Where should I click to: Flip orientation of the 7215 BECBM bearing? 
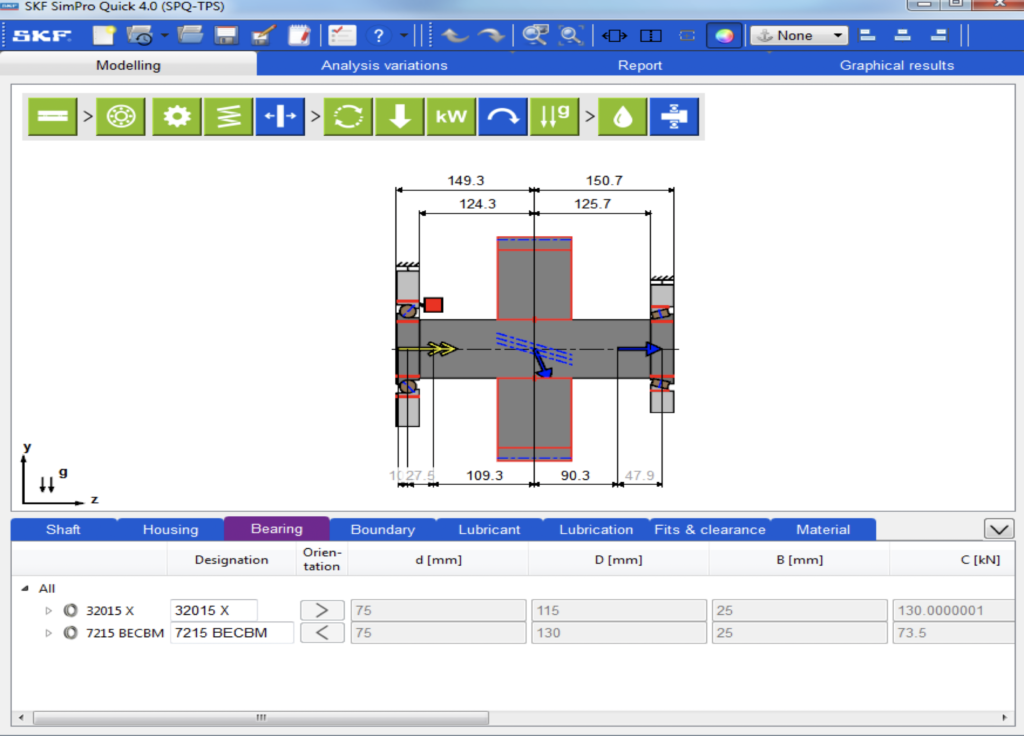tap(322, 632)
